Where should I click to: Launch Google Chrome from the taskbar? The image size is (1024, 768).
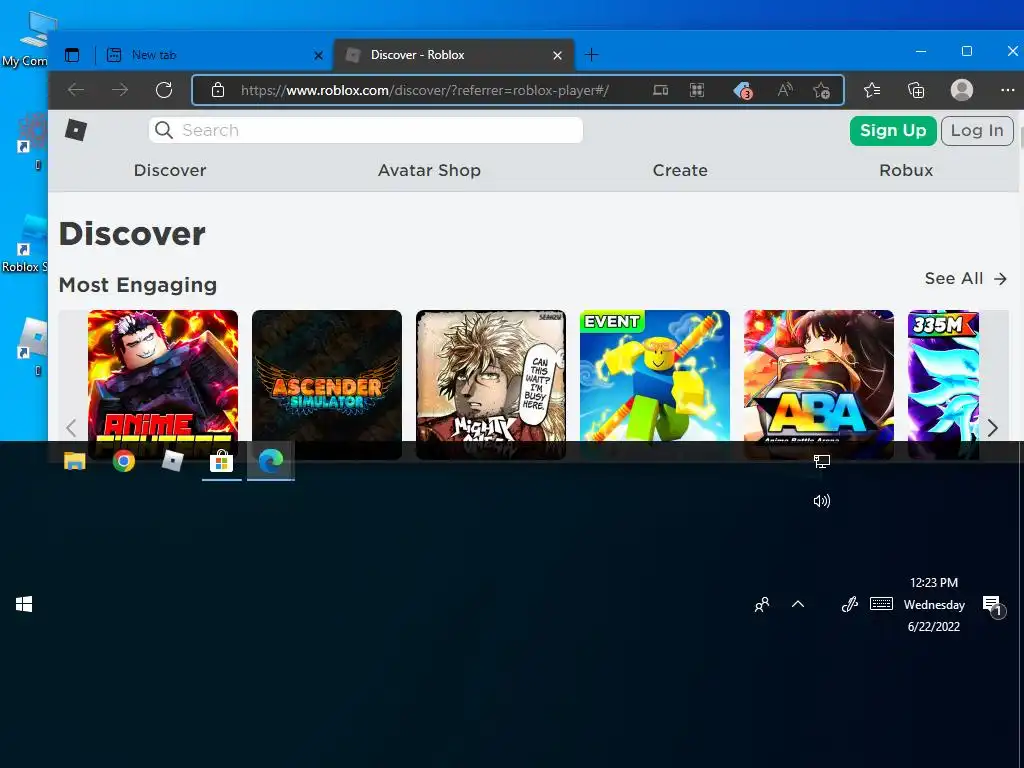(123, 462)
